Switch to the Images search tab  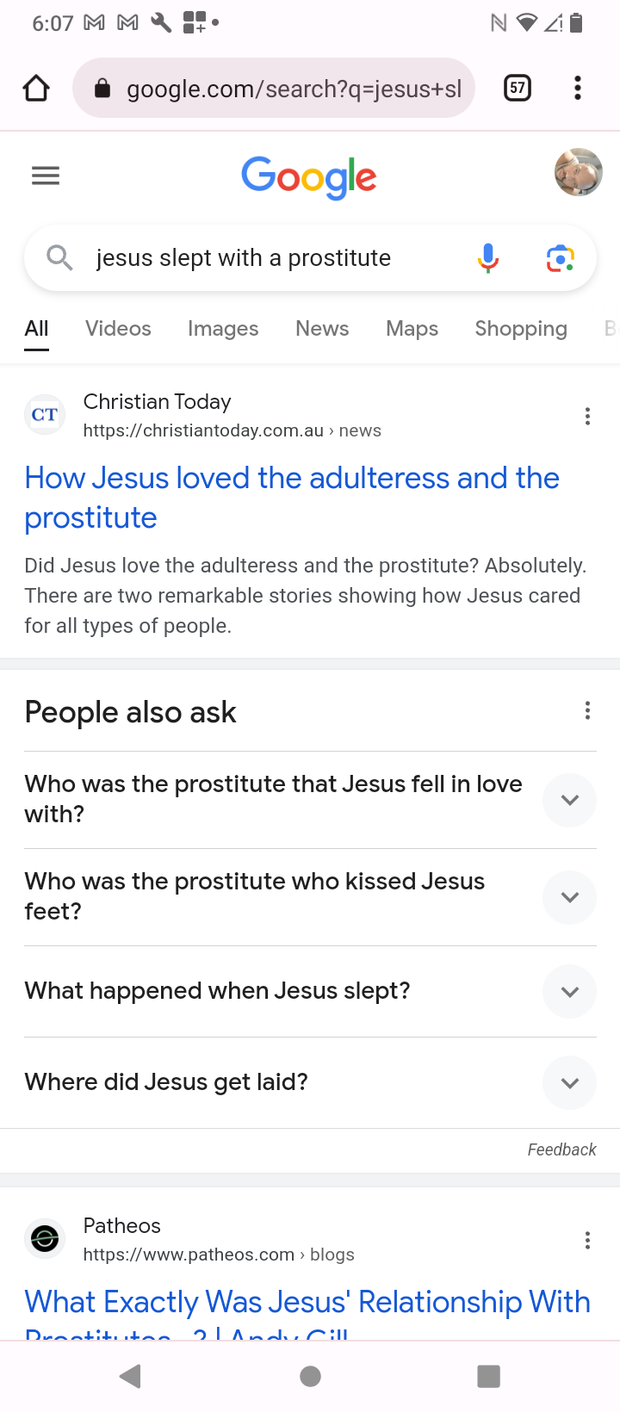[x=223, y=329]
